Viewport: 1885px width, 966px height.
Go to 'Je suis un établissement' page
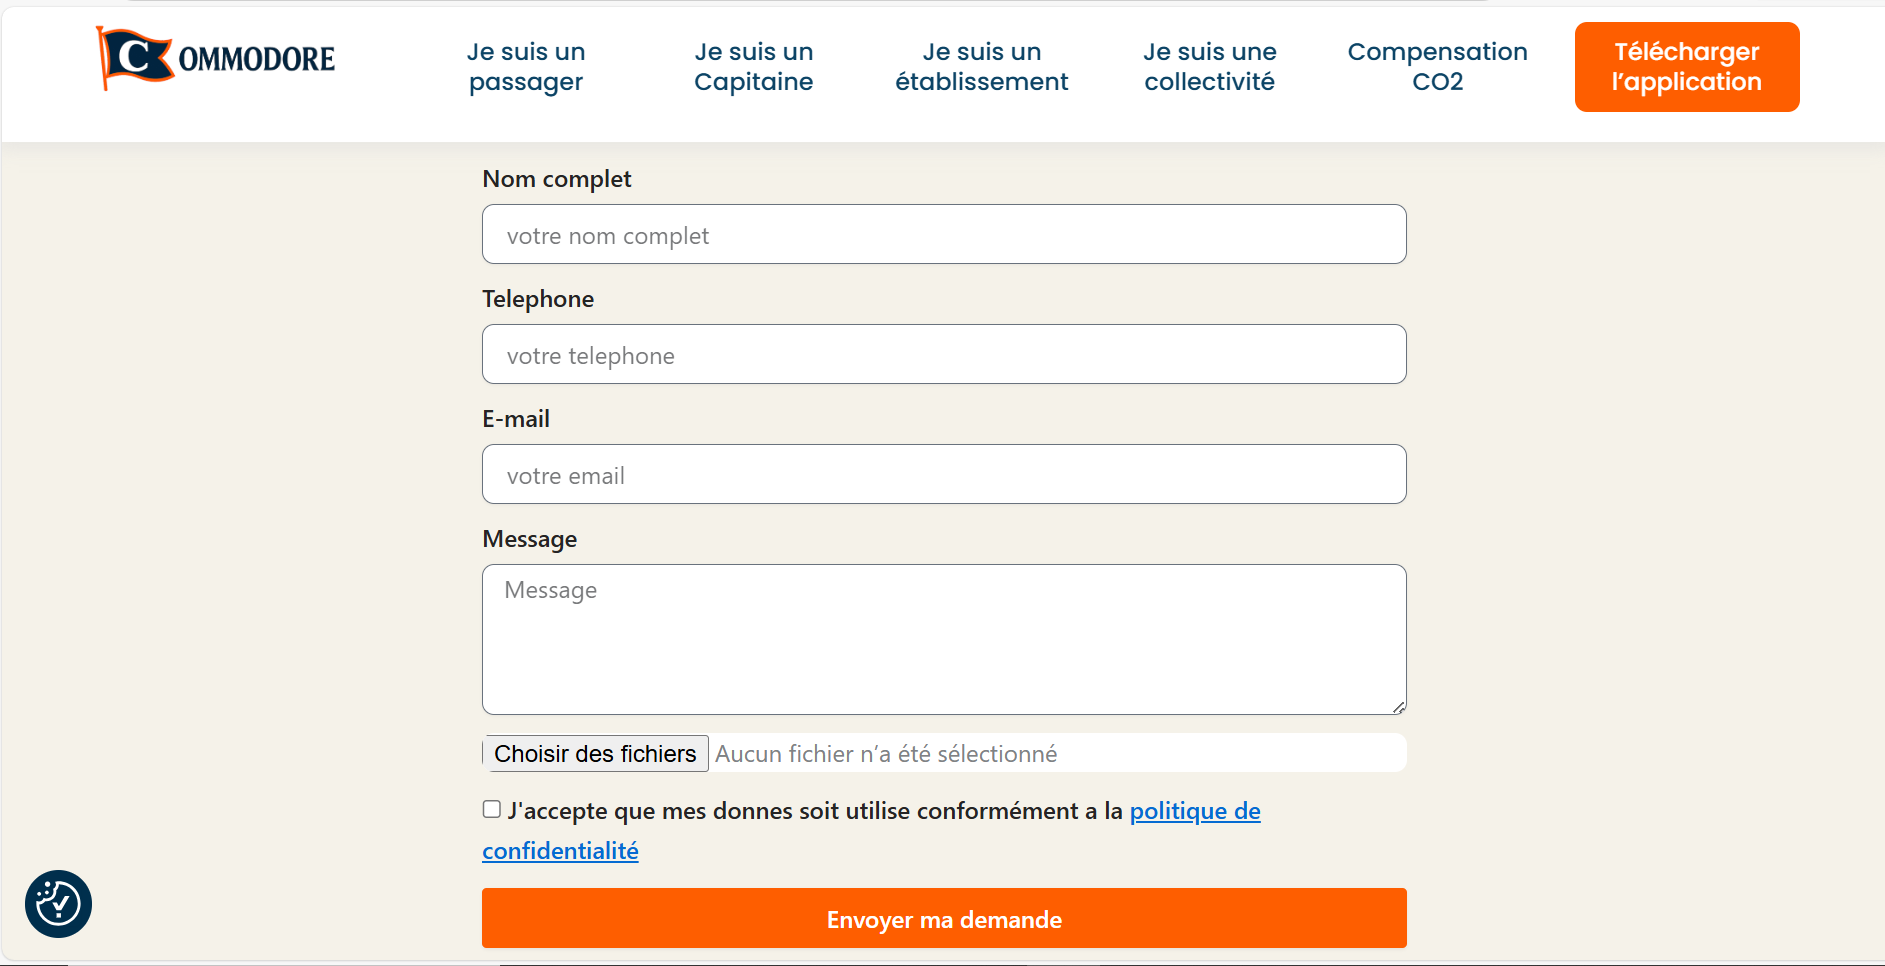pos(981,67)
